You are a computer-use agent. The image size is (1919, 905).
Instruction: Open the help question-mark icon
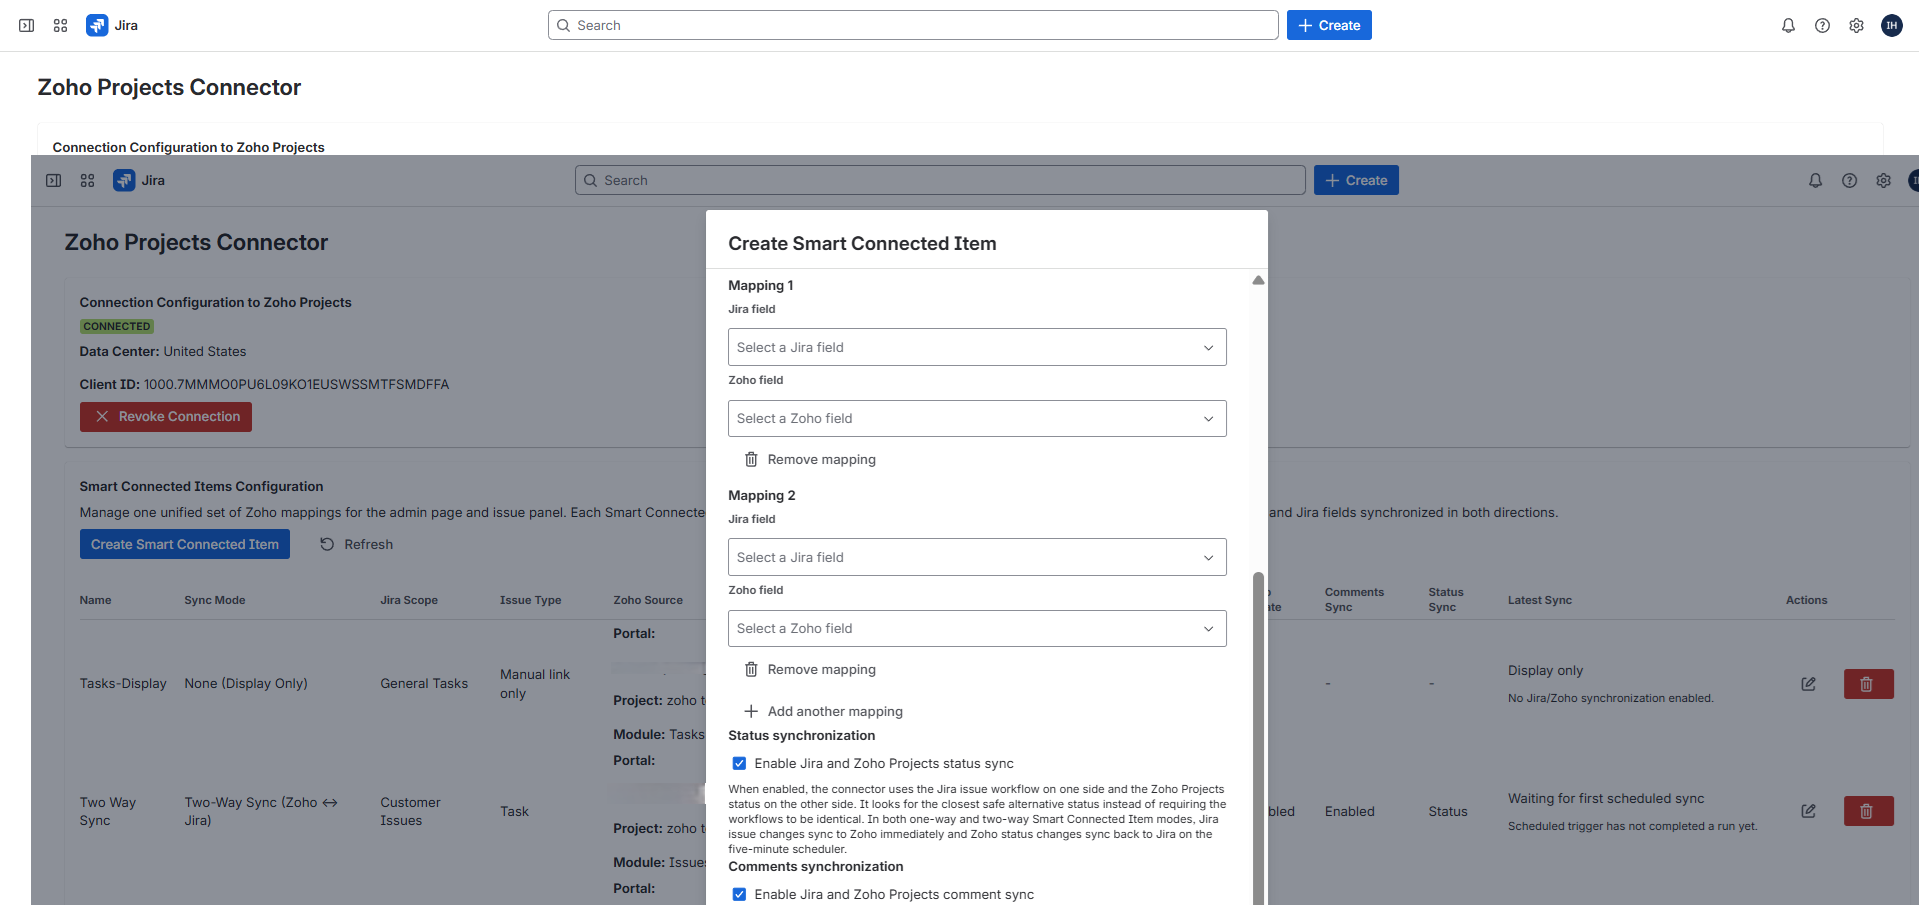[x=1822, y=25]
